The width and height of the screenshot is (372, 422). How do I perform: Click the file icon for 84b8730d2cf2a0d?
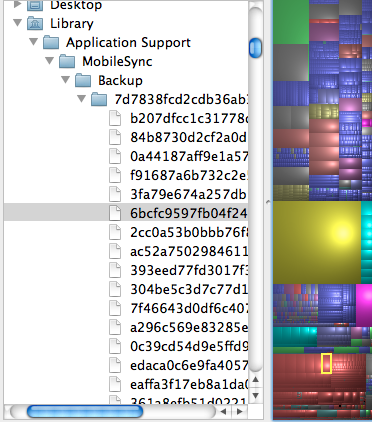click(115, 137)
